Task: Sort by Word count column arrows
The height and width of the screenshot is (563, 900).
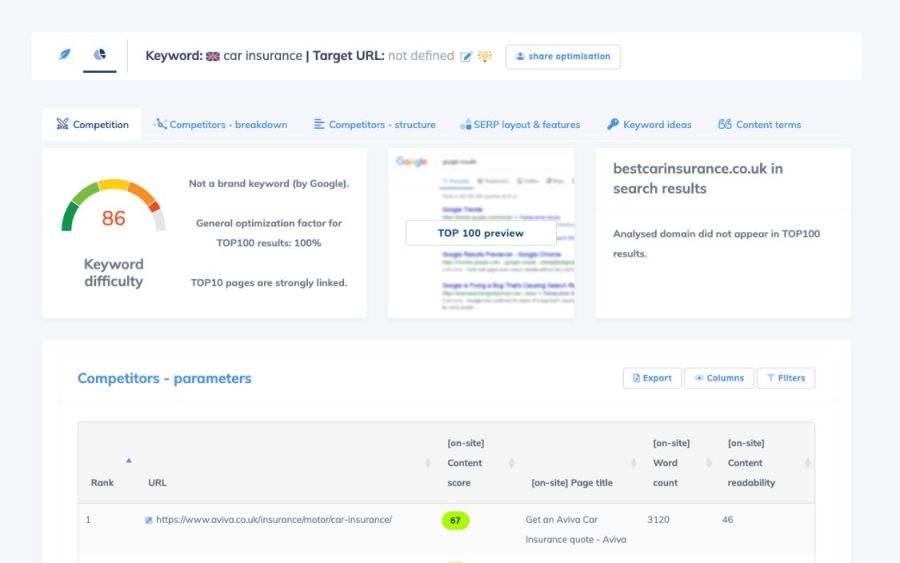Action: click(708, 463)
